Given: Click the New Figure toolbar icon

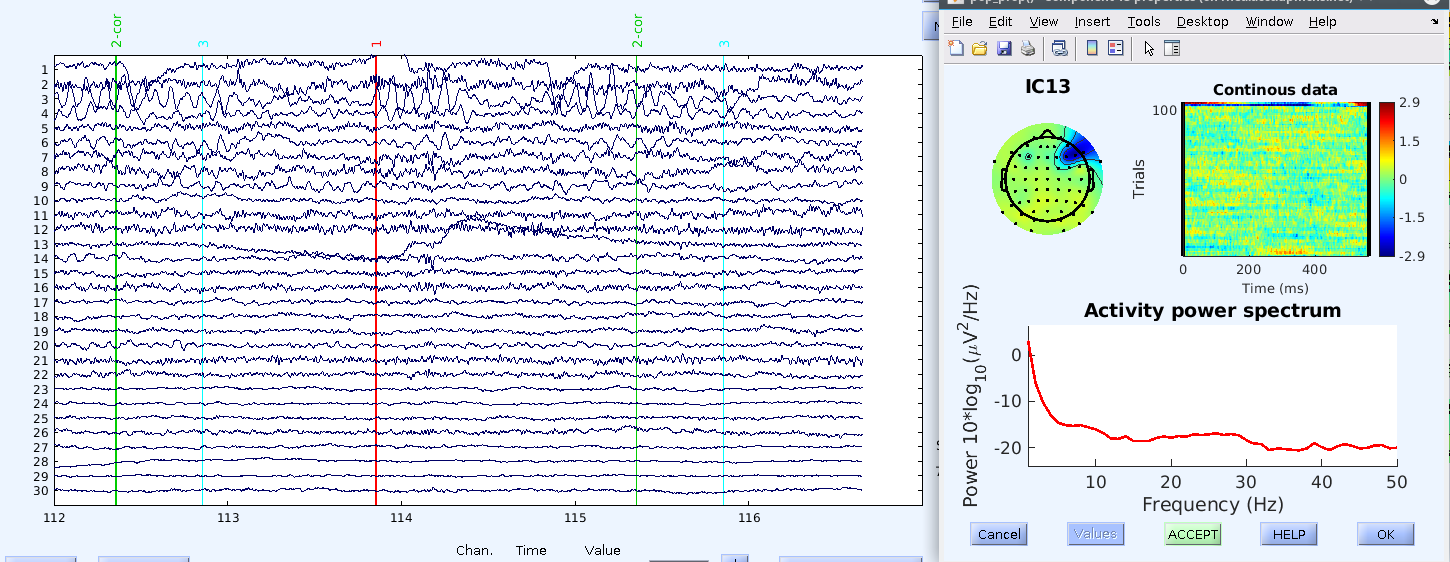Looking at the screenshot, I should (x=956, y=48).
